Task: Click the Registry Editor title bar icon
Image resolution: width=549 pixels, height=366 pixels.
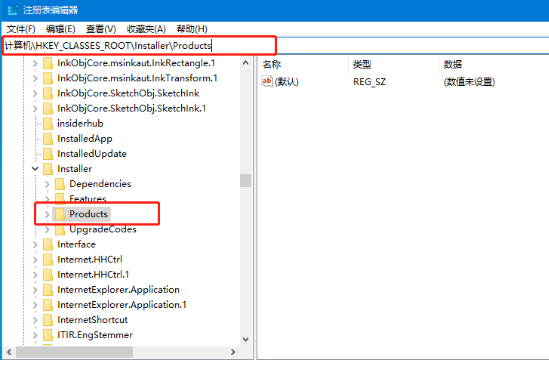Action: tap(13, 10)
